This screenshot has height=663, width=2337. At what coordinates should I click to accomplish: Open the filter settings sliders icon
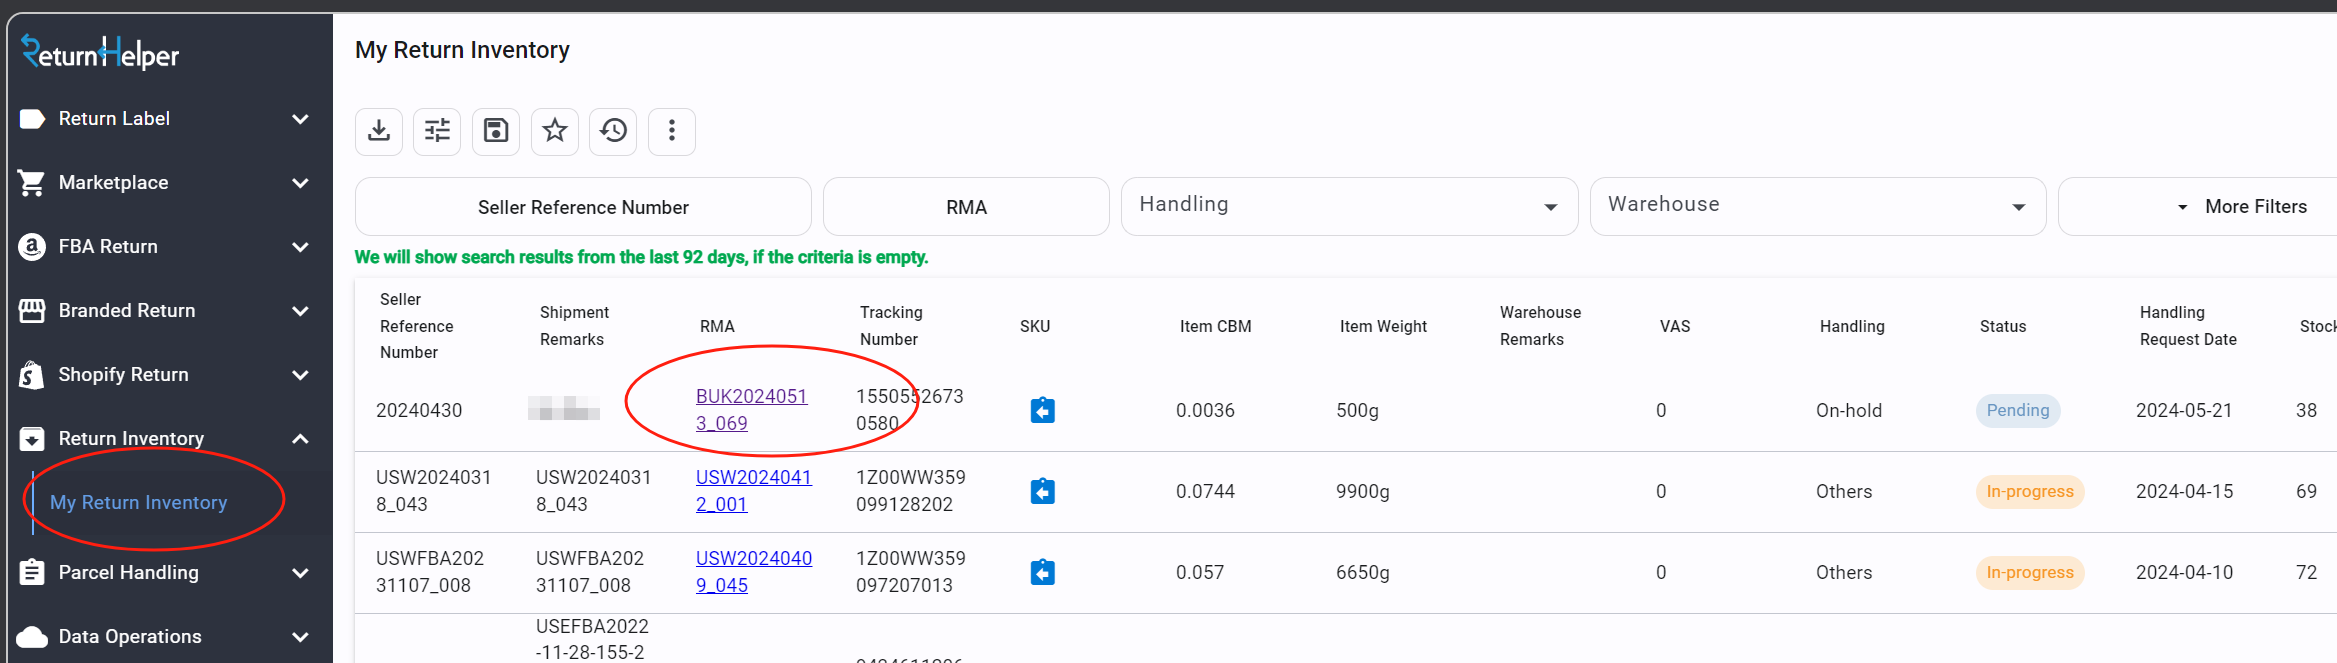[x=437, y=131]
